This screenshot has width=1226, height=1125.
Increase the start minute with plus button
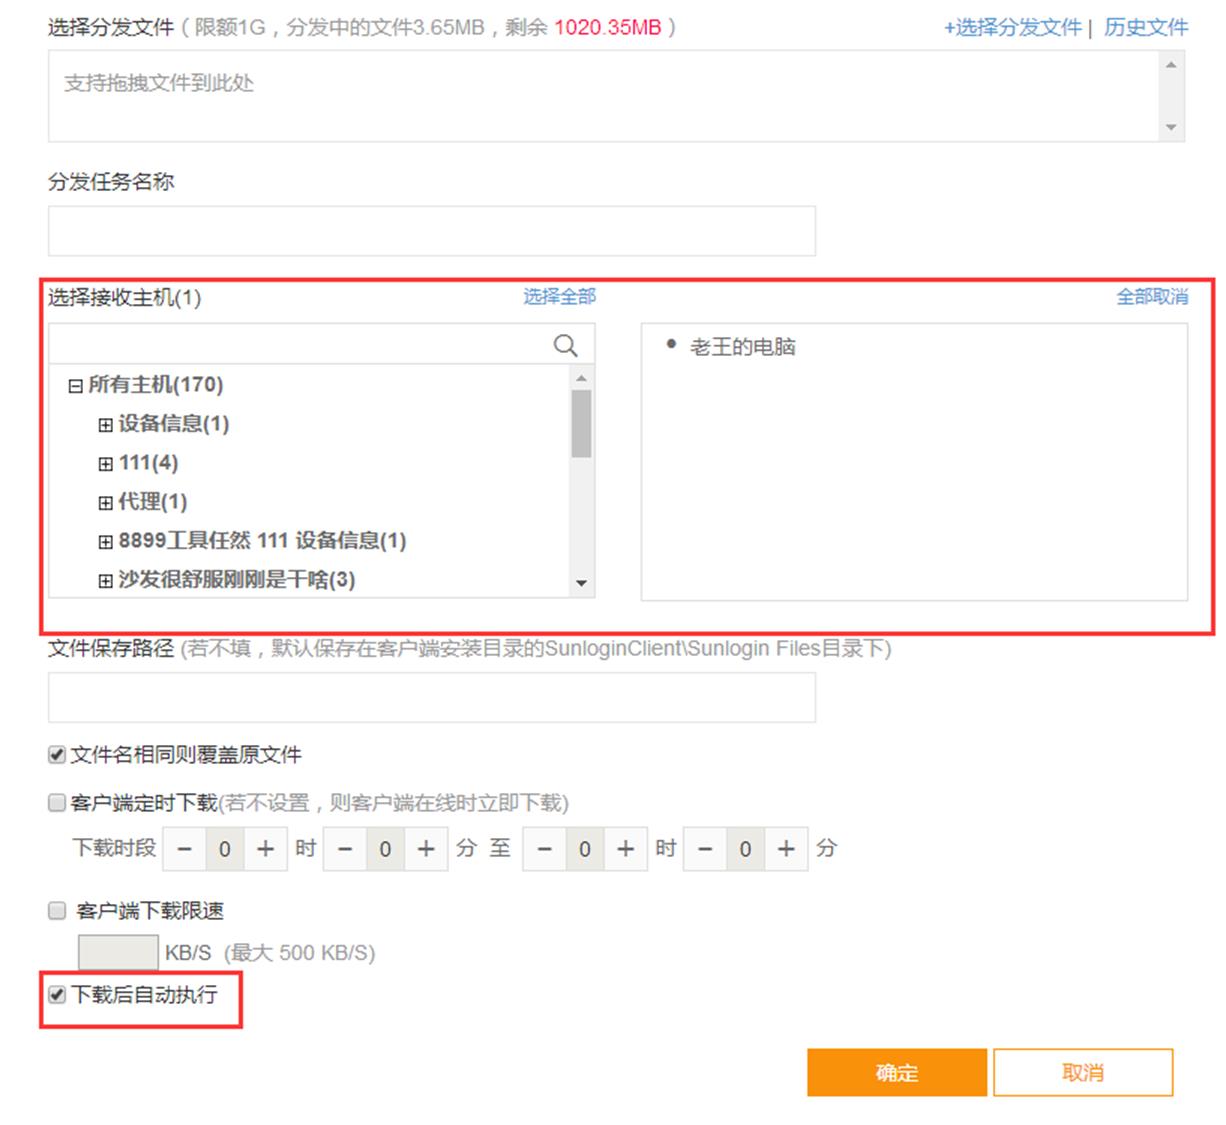pyautogui.click(x=426, y=849)
